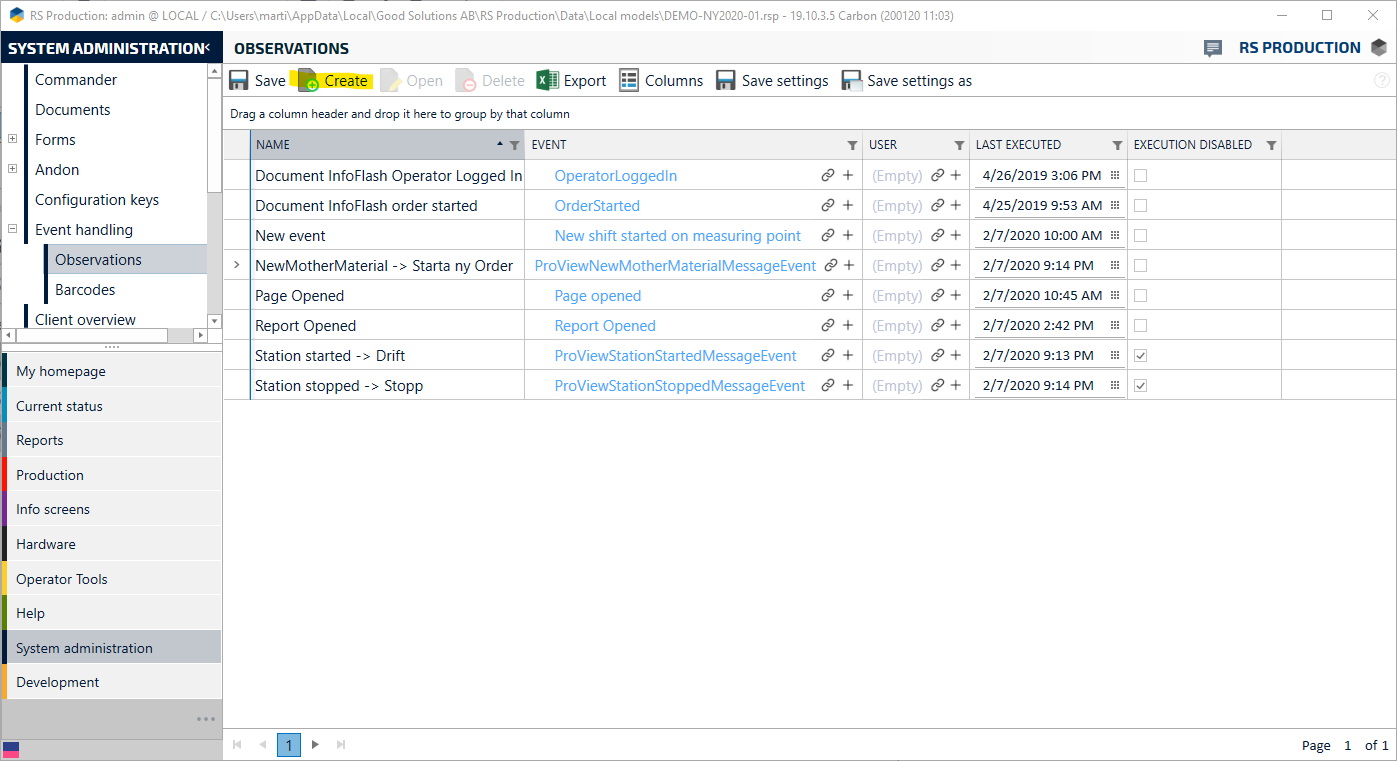Open the ProViewStationStoppedMessageEvent link
The image size is (1397, 761).
coord(679,386)
